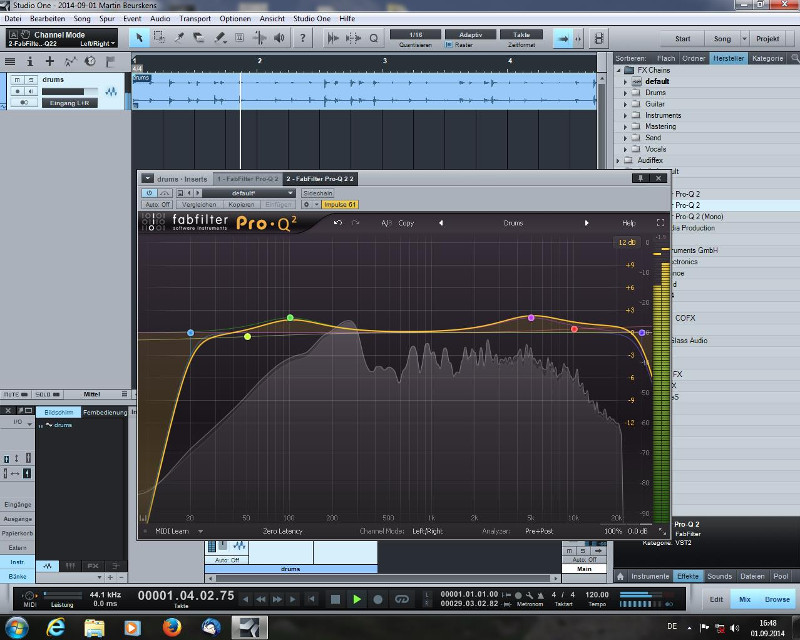Go to next Pro-Q preset arrow
The width and height of the screenshot is (800, 640).
pyautogui.click(x=586, y=223)
